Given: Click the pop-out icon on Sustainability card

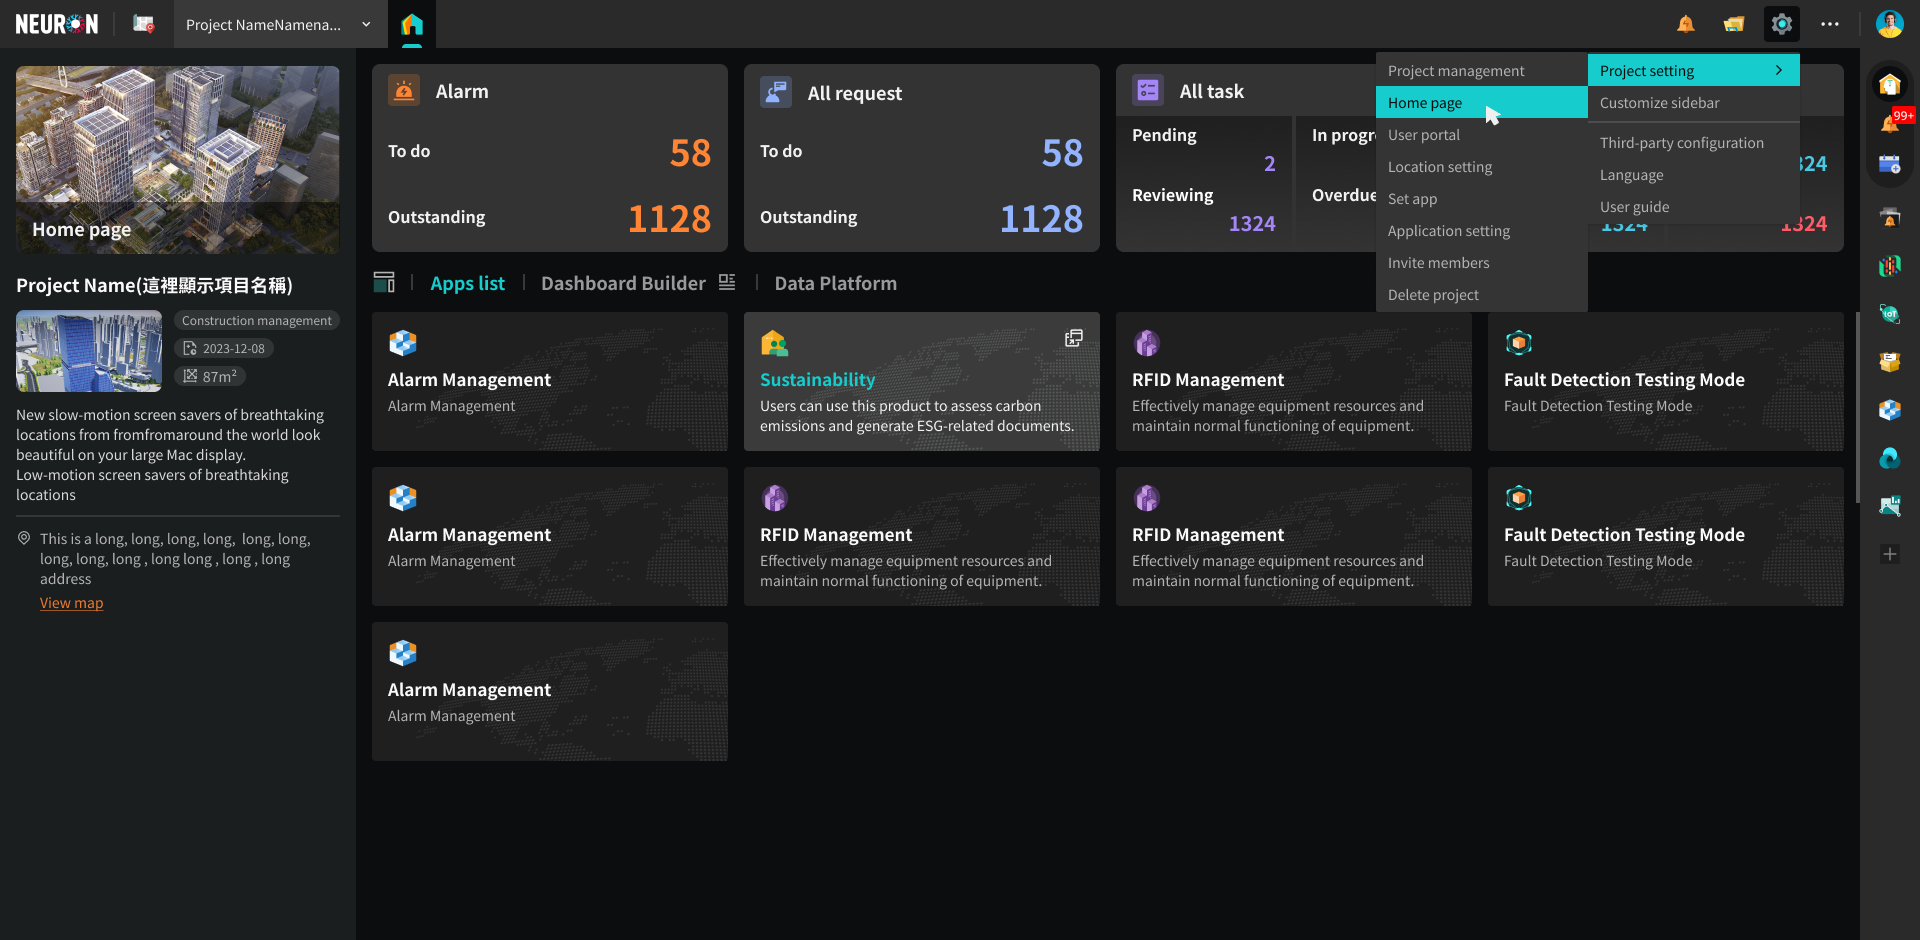Looking at the screenshot, I should click(x=1074, y=338).
